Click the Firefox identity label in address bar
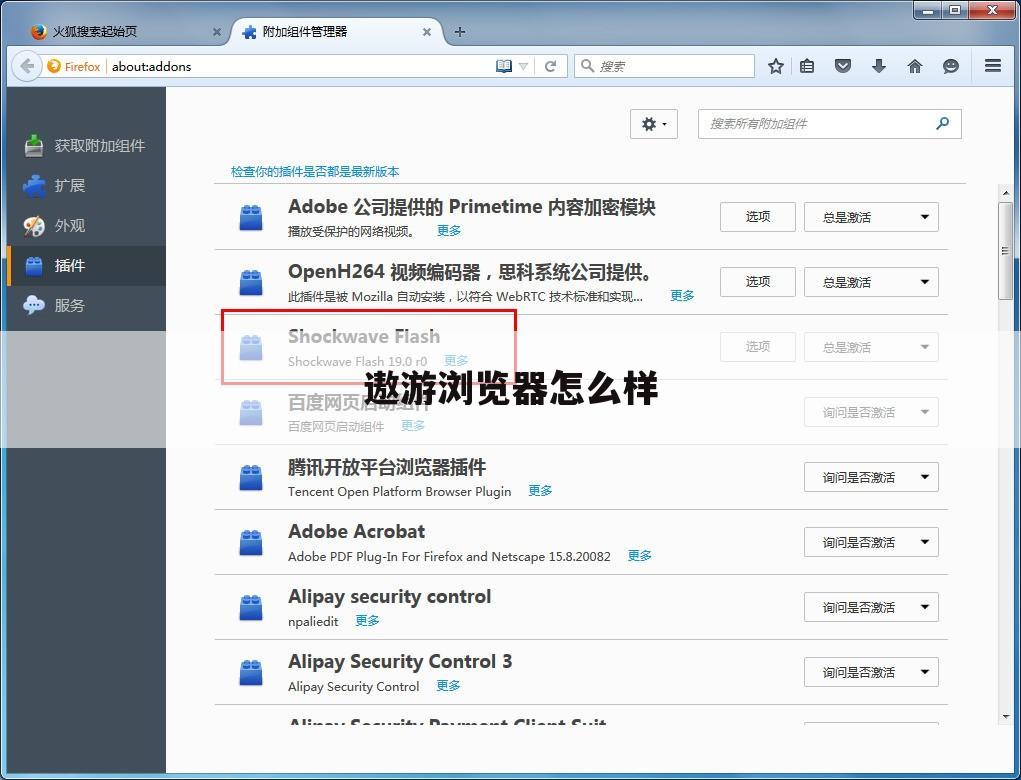The width and height of the screenshot is (1021, 780). 74,66
